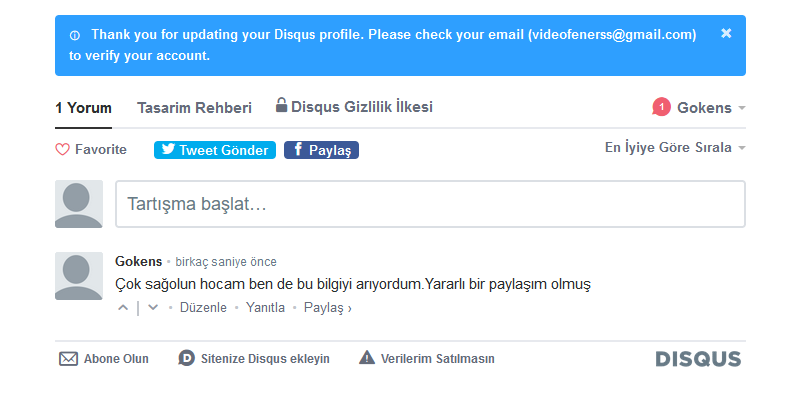The width and height of the screenshot is (797, 407).
Task: Click the Favorite label
Action: pyautogui.click(x=101, y=149)
